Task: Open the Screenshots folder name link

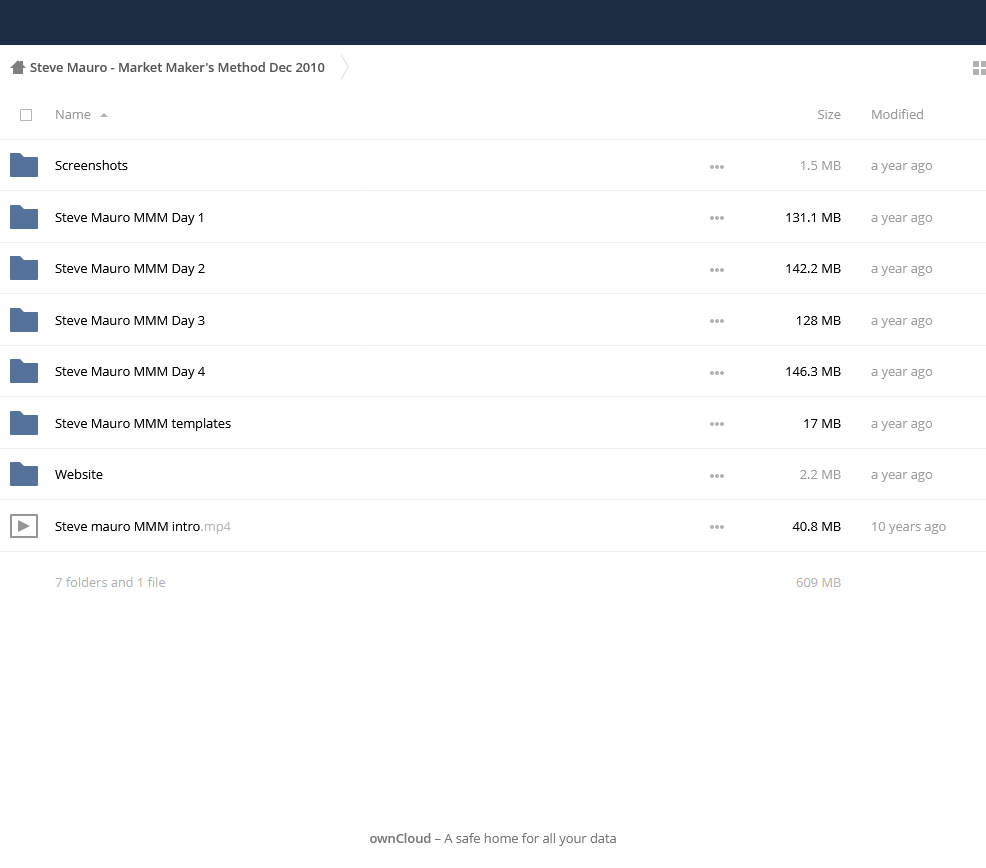Action: (x=91, y=165)
